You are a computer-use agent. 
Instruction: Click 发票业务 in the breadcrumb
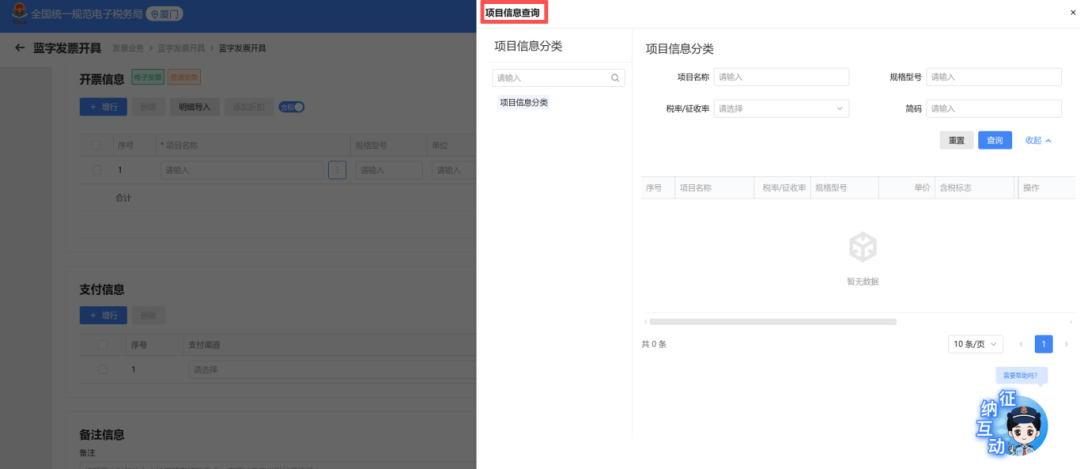pos(128,48)
